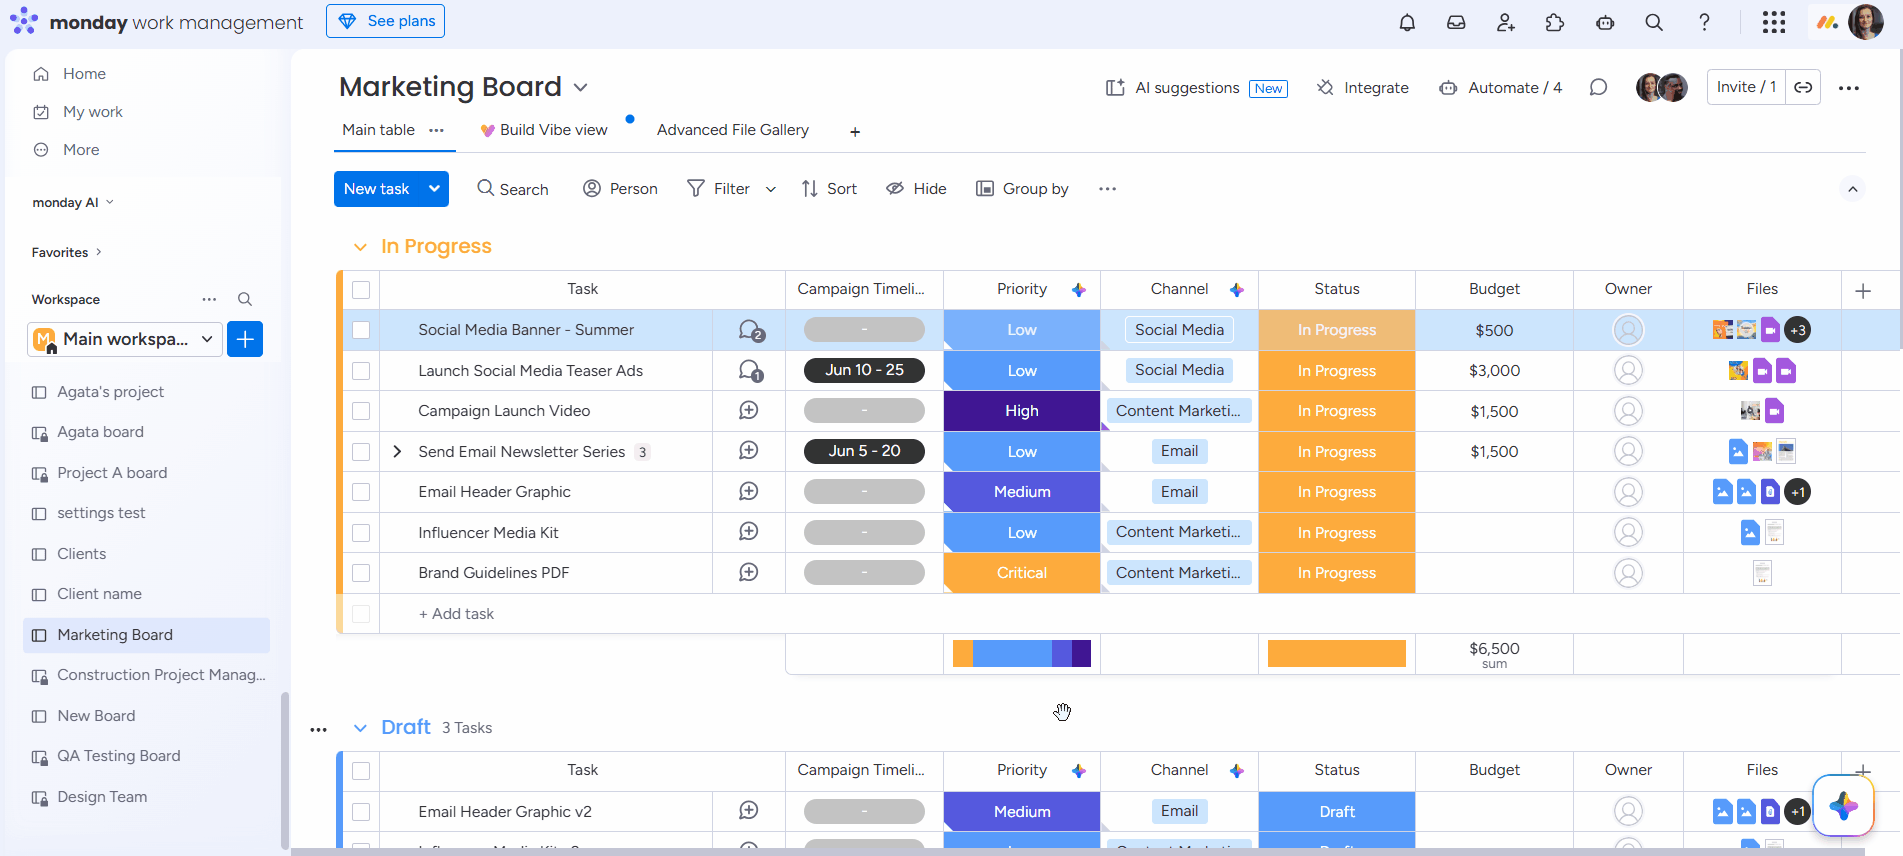
Task: Click the Invite / 1 button
Action: (1746, 87)
